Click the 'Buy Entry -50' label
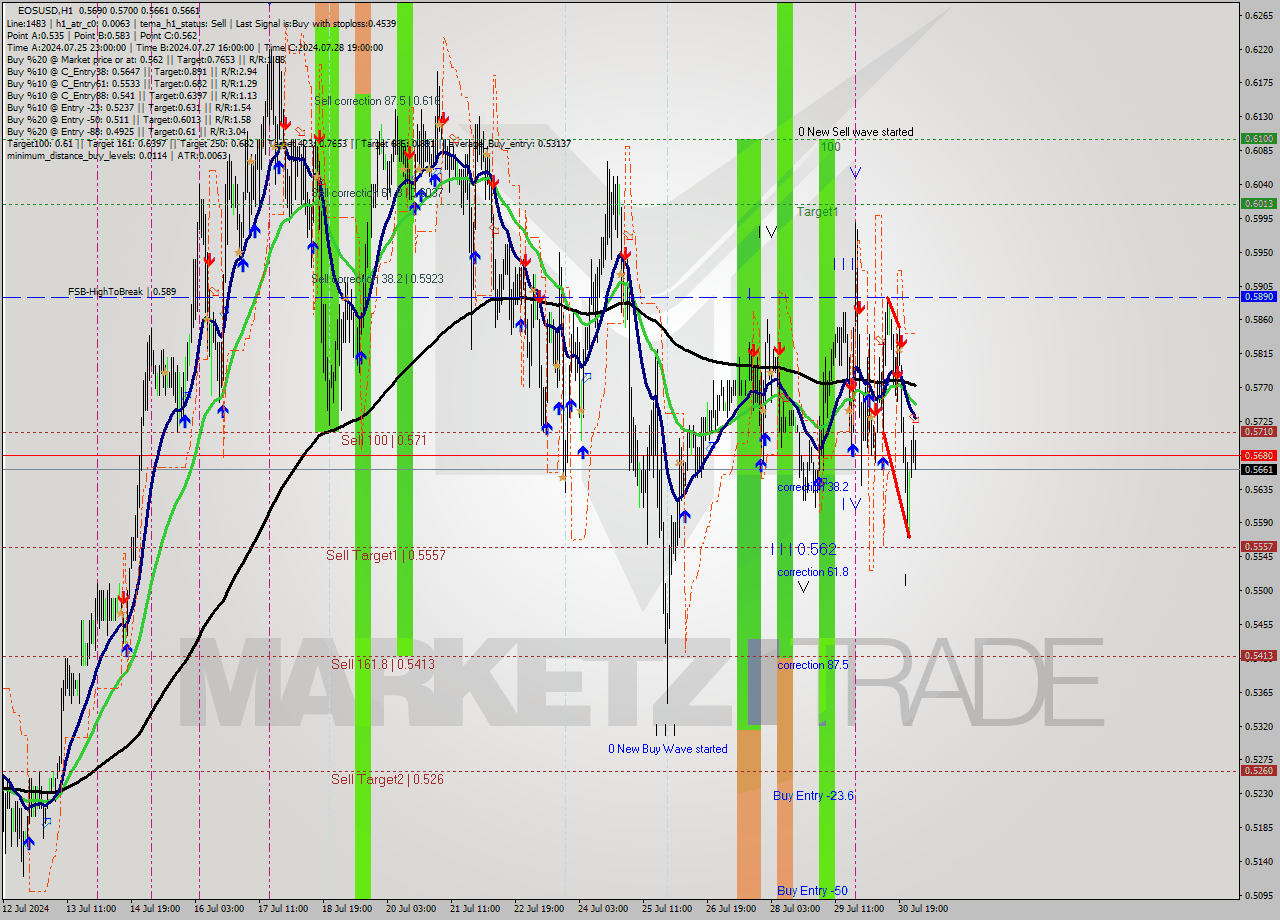The image size is (1280, 920). [x=812, y=891]
